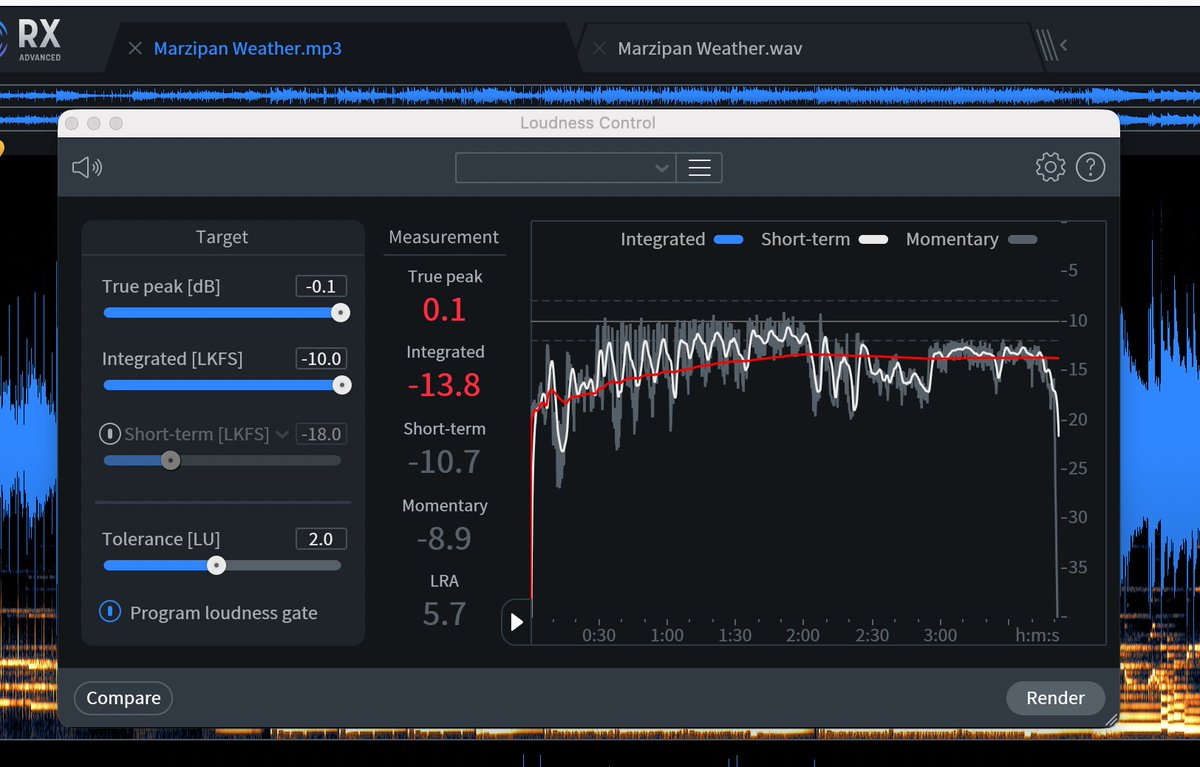This screenshot has width=1200, height=767.
Task: Click the Short-term -10.7 measurement
Action: pyautogui.click(x=444, y=462)
